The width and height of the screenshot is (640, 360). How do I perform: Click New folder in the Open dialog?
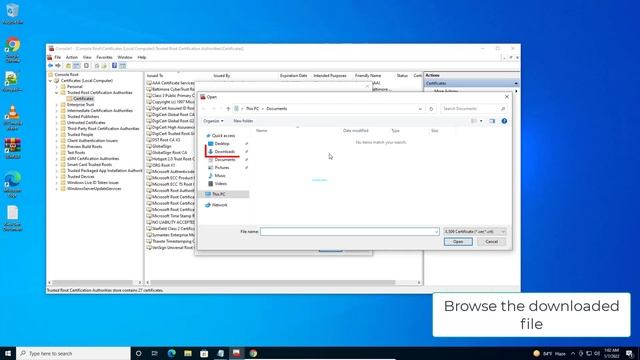point(243,121)
